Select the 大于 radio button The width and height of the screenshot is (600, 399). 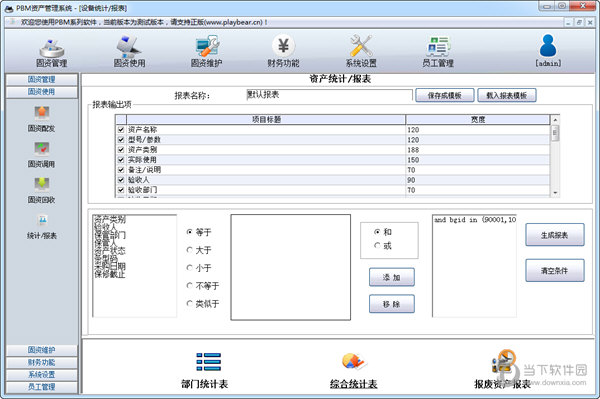click(189, 250)
